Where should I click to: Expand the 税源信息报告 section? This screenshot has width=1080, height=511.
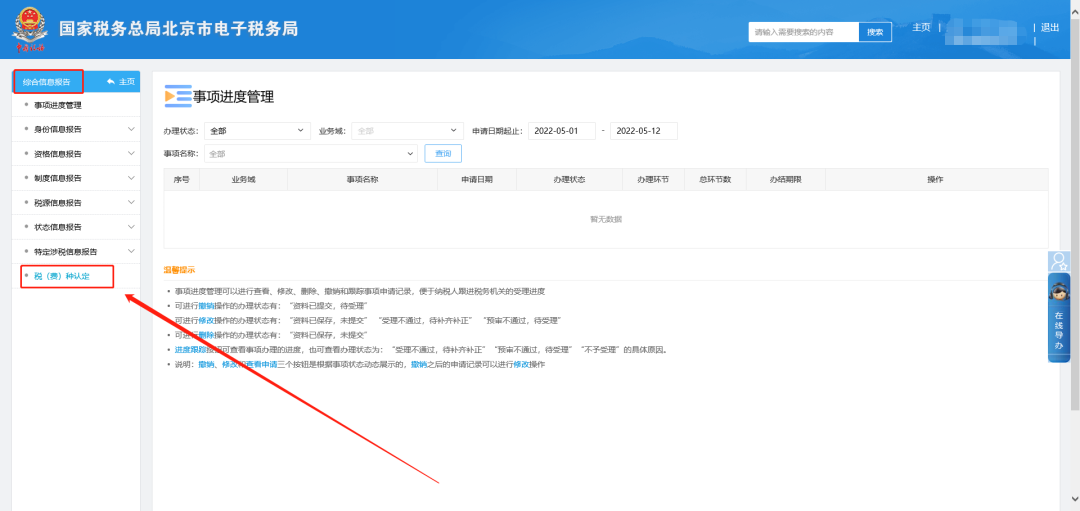pyautogui.click(x=130, y=202)
